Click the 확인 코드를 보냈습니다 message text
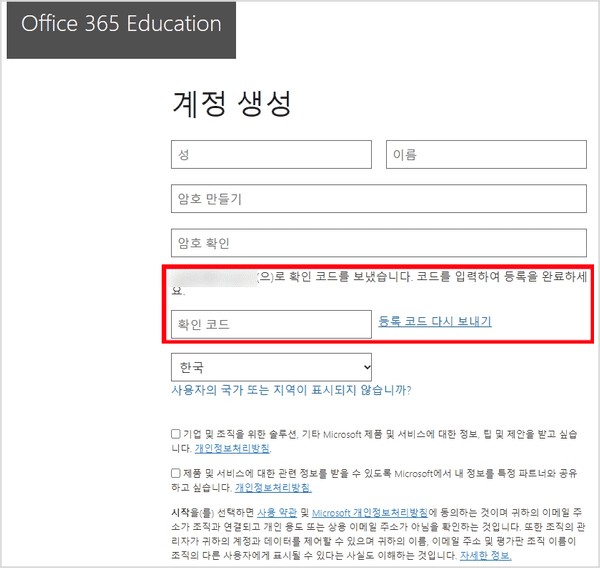The image size is (600, 568). point(379,282)
